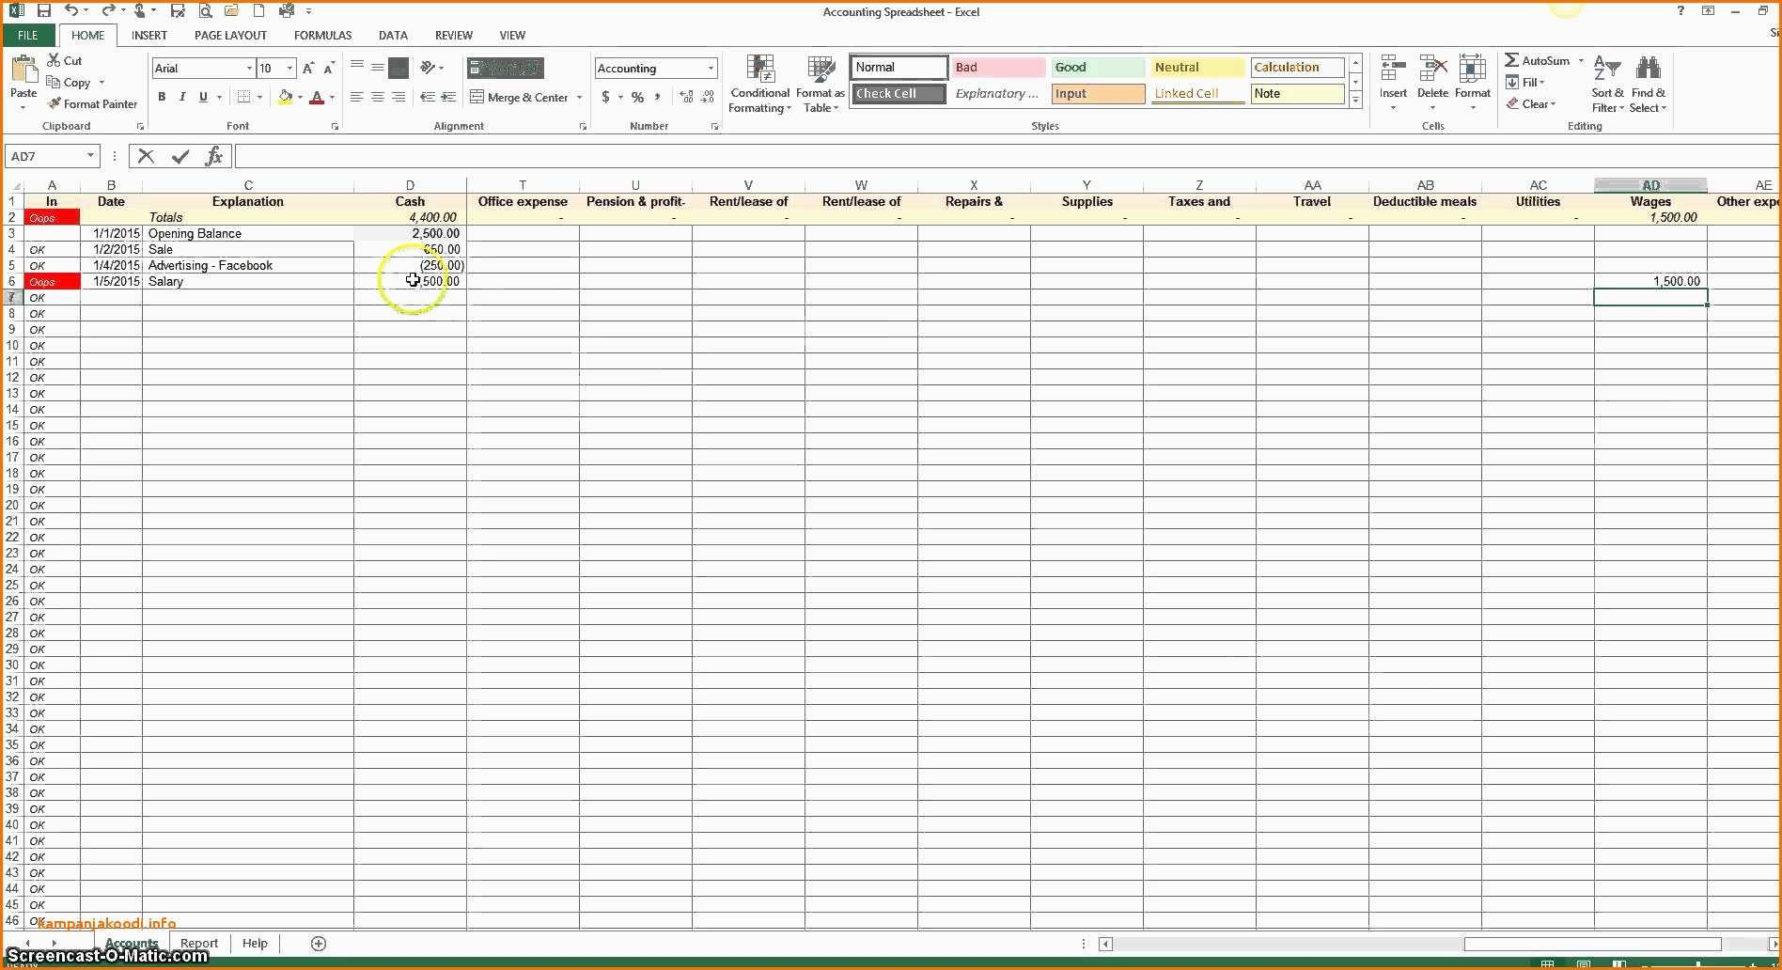Image resolution: width=1782 pixels, height=970 pixels.
Task: Click the Insert Cells icon
Action: coord(1392,65)
